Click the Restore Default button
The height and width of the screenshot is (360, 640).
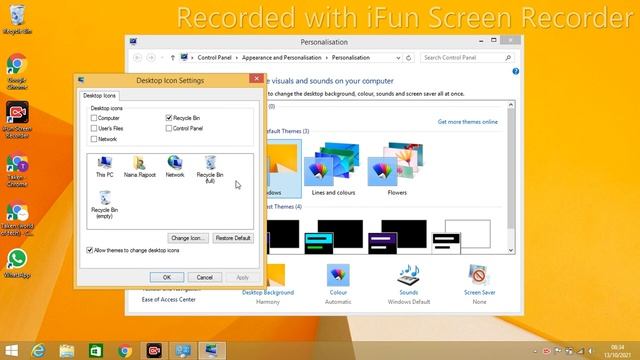click(x=233, y=238)
